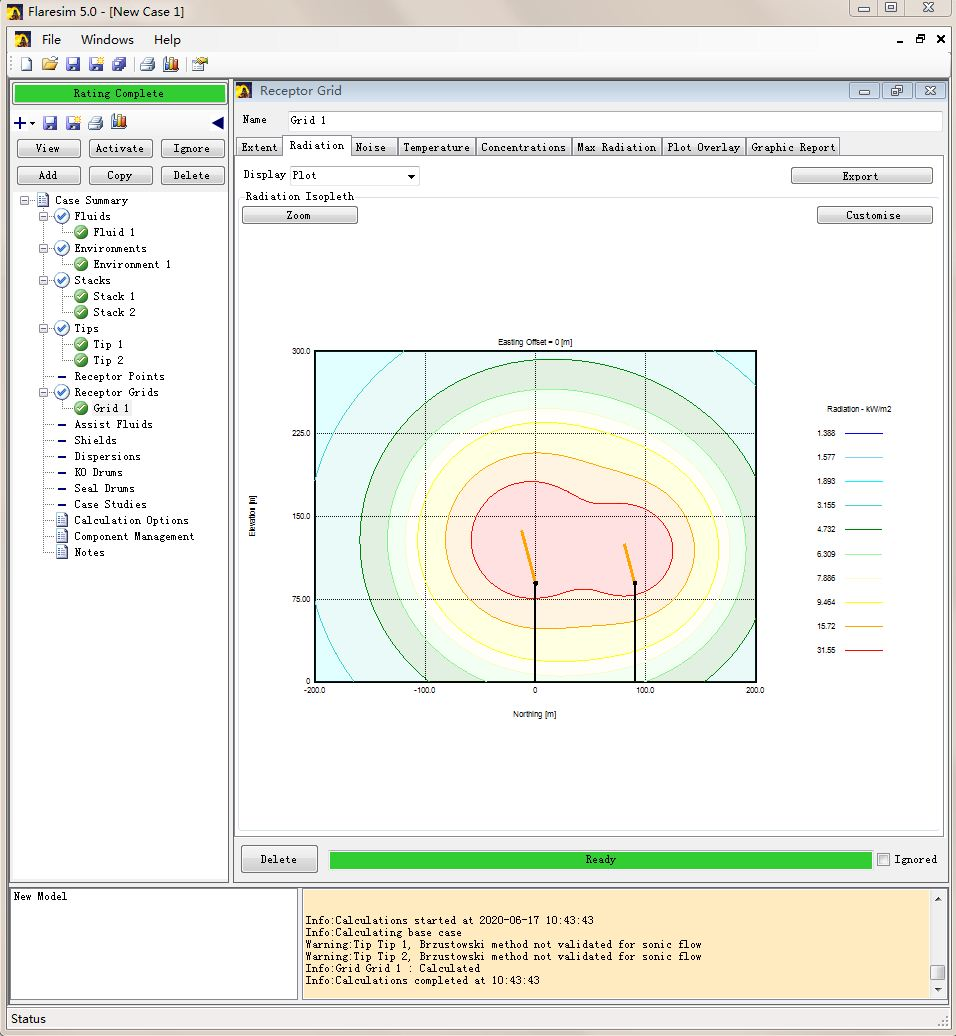This screenshot has height=1036, width=956.
Task: Click the Print icon in case panel toolbar
Action: 96,123
